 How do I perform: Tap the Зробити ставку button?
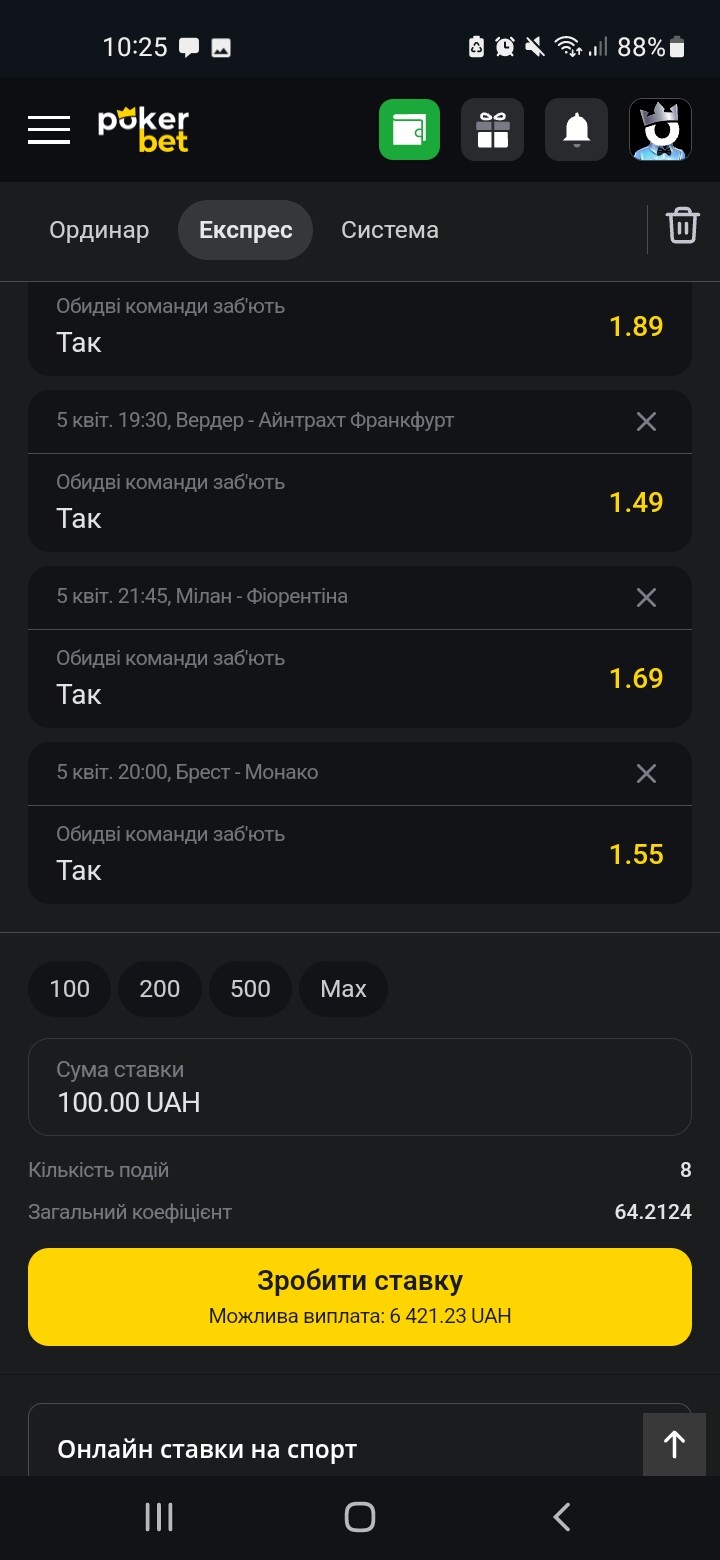pos(360,1297)
